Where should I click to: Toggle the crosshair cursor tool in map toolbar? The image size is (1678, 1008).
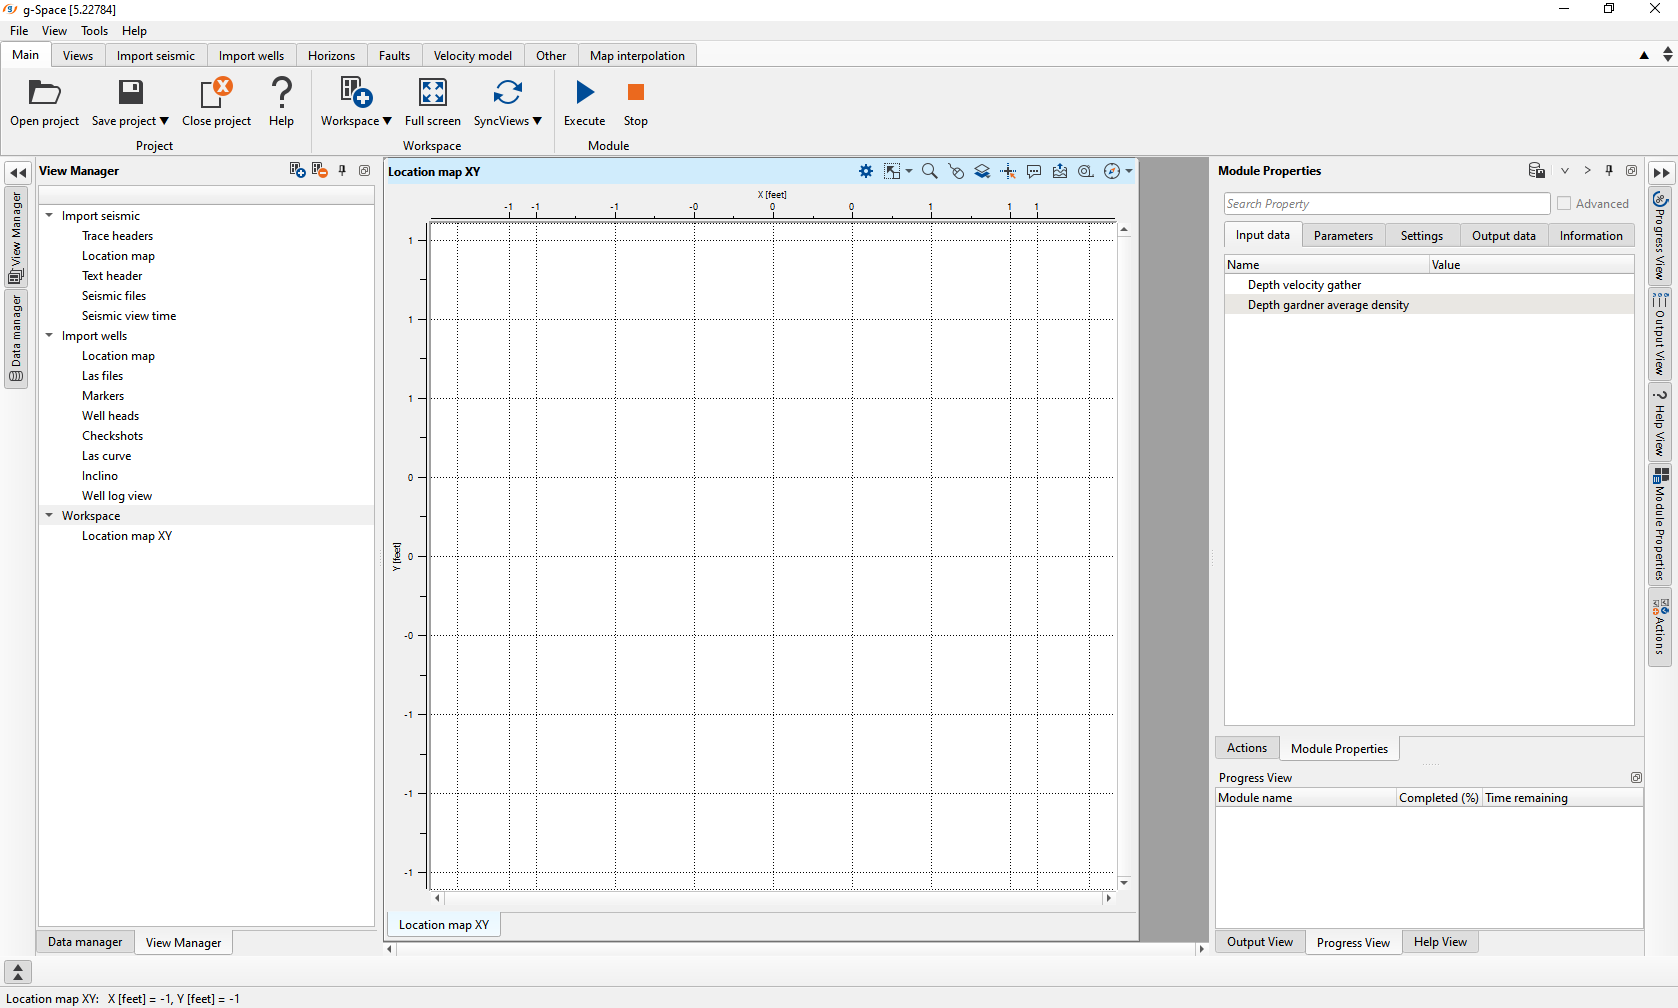click(1008, 171)
